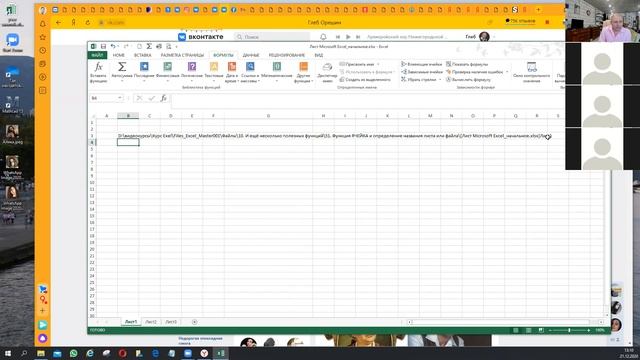The width and height of the screenshot is (640, 360).
Task: Click the bell icon in browser sidebar
Action: click(42, 24)
